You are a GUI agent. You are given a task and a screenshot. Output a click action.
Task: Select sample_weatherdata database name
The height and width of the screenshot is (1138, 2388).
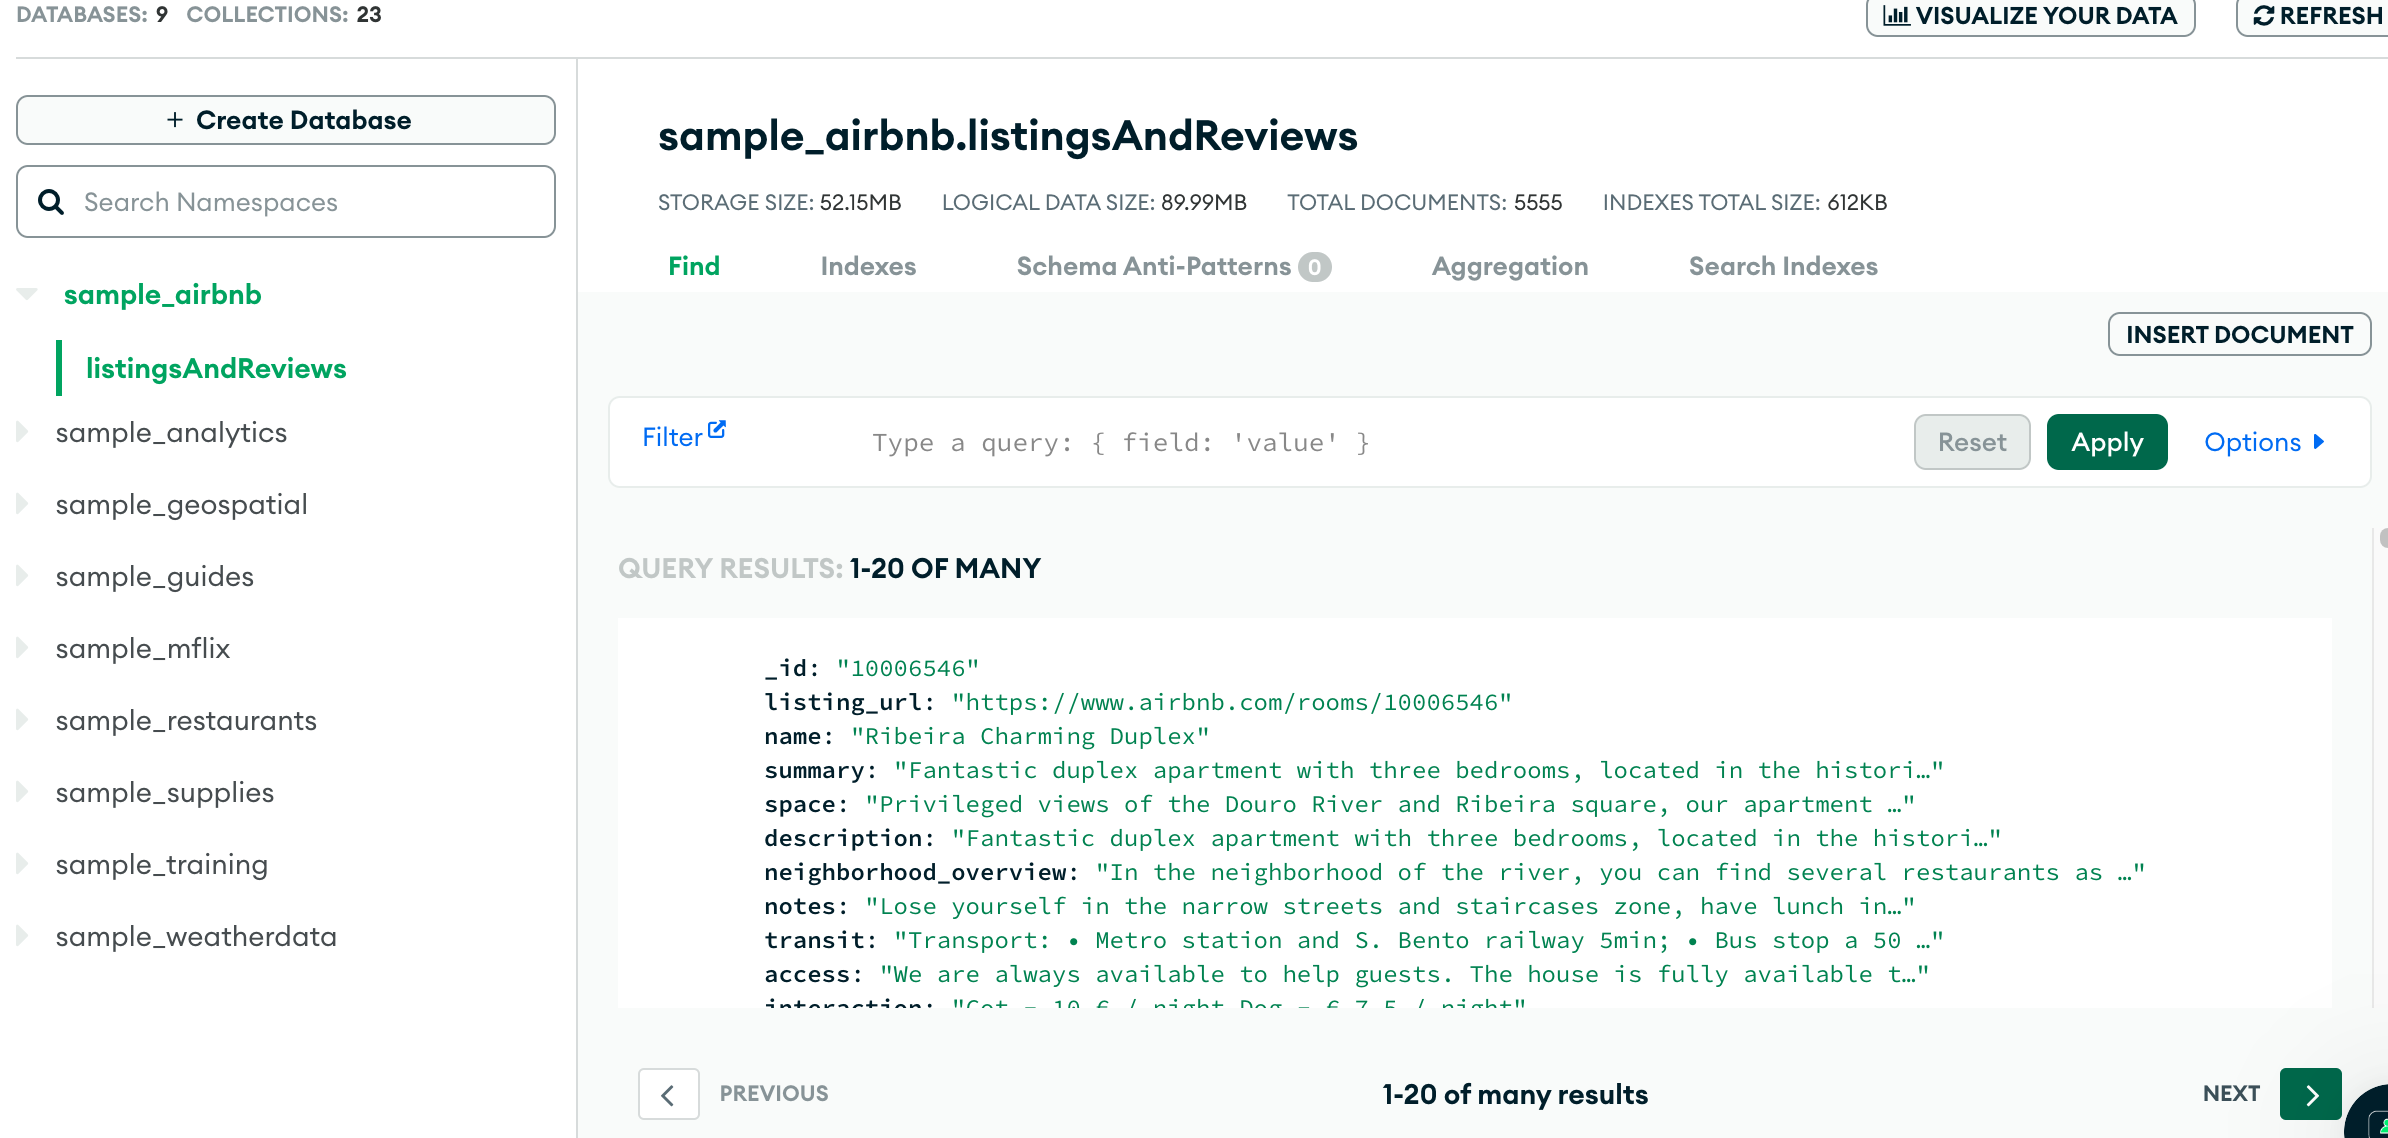(x=196, y=936)
